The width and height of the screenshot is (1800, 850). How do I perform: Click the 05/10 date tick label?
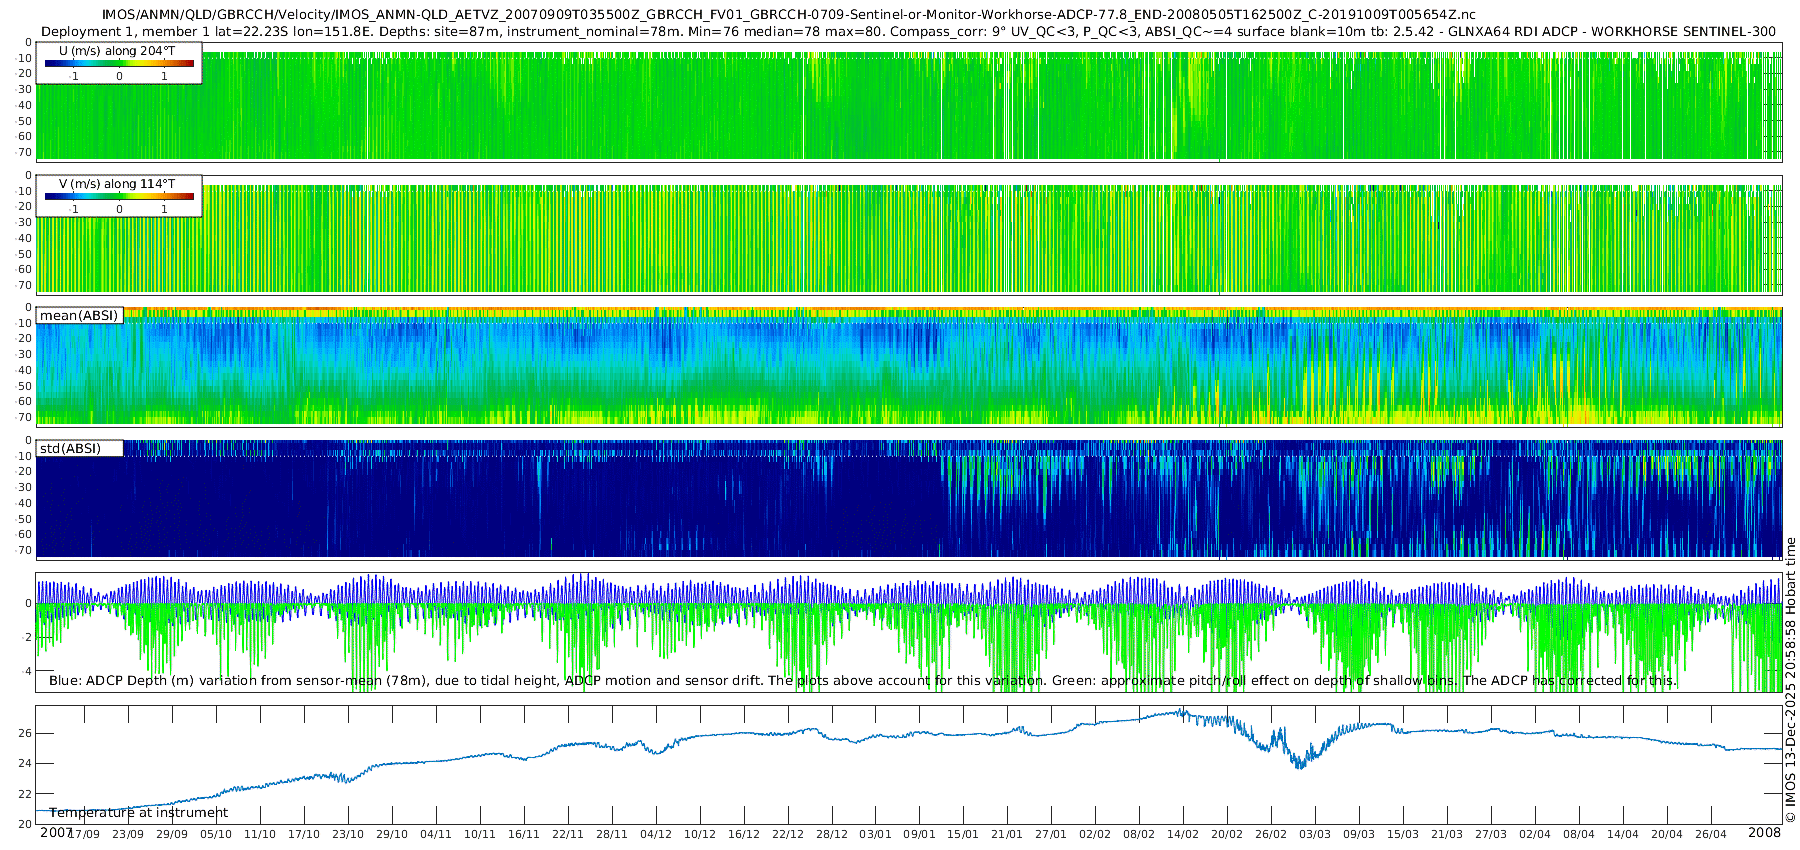click(x=216, y=834)
